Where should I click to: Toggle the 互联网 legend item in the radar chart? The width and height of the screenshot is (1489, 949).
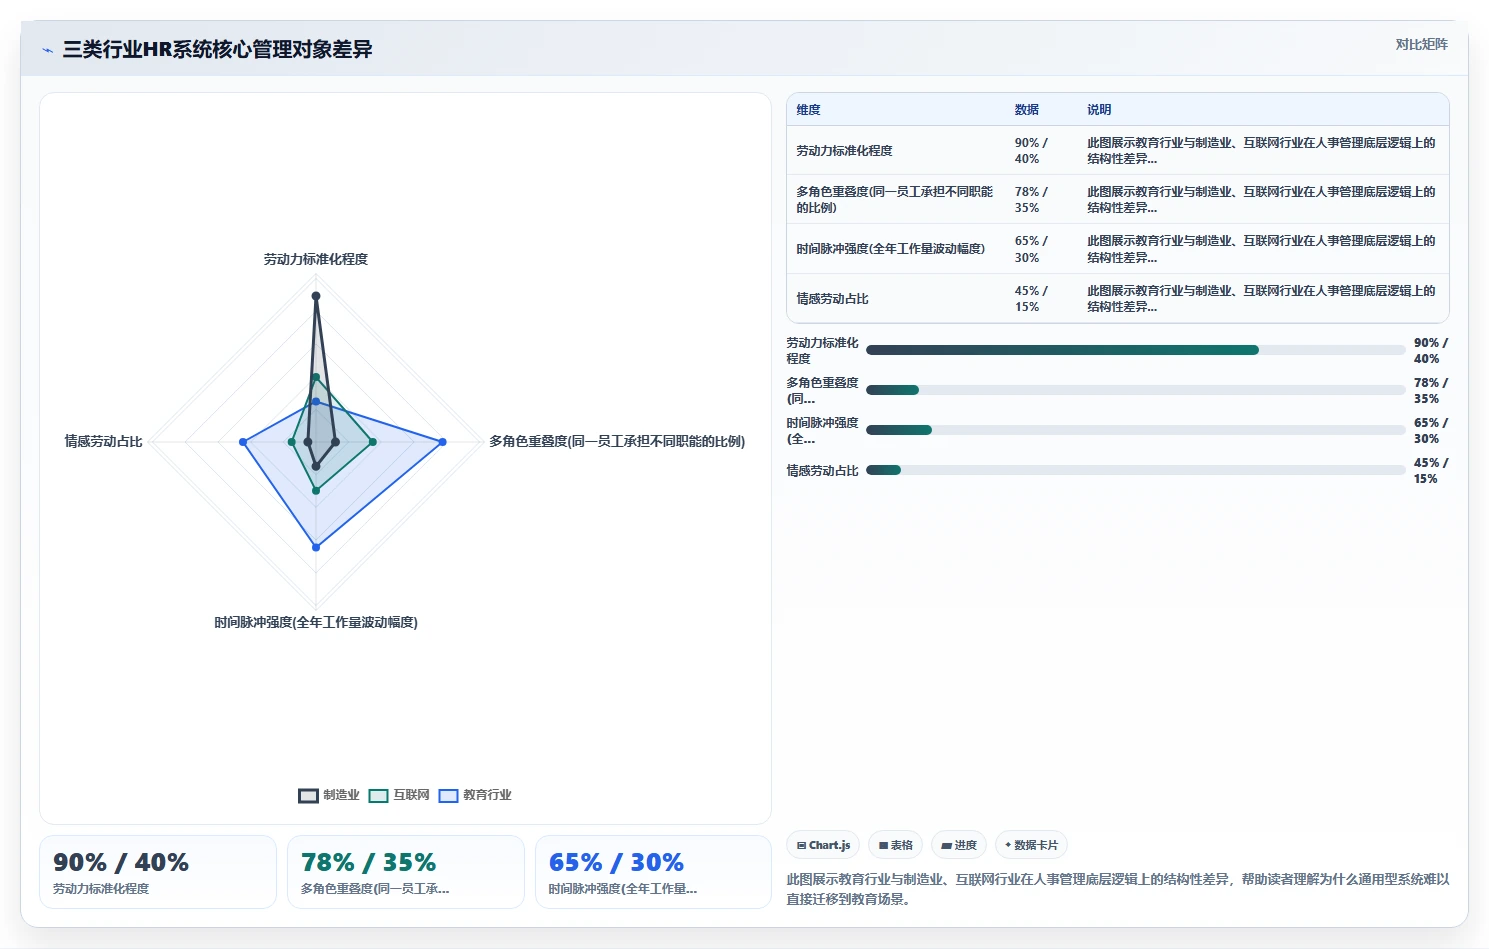[x=399, y=795]
